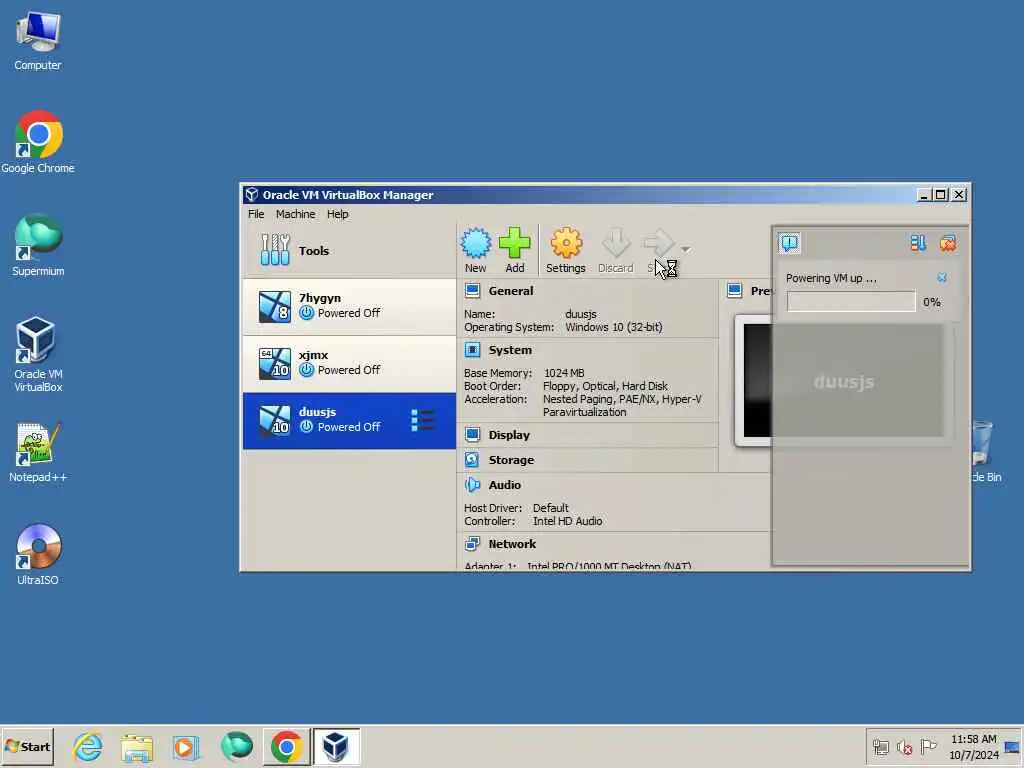Click the Start arrow toolbar icon

pos(658,249)
